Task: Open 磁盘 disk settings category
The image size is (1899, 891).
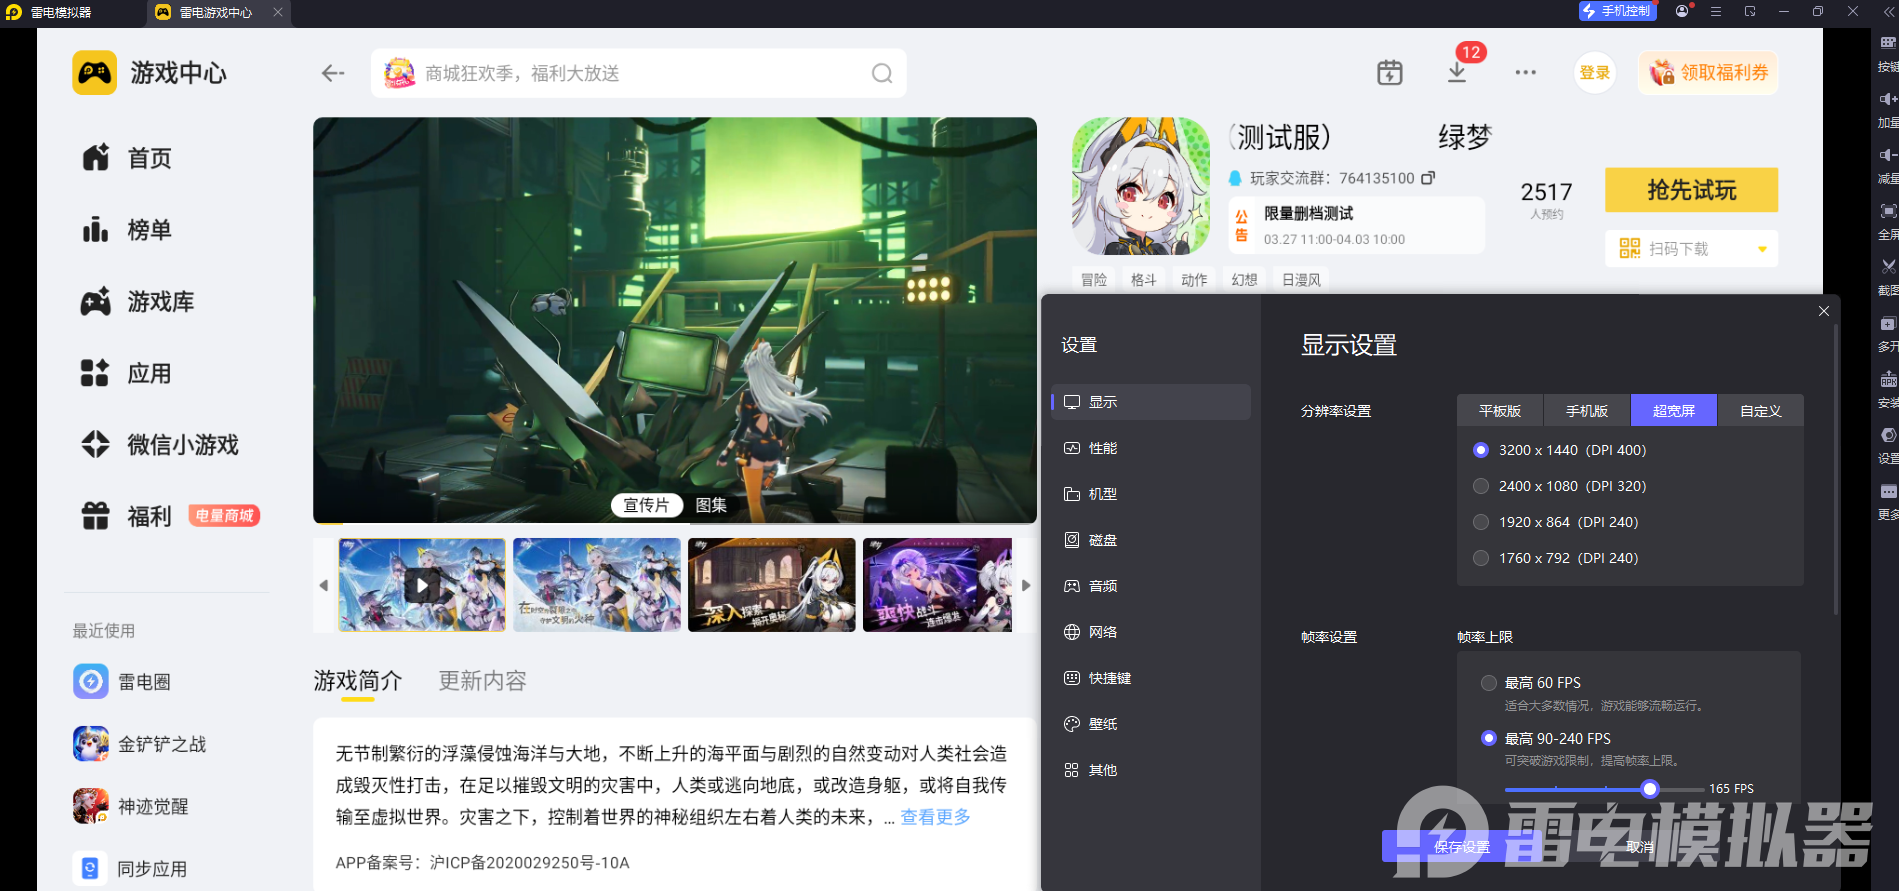Action: tap(1151, 540)
